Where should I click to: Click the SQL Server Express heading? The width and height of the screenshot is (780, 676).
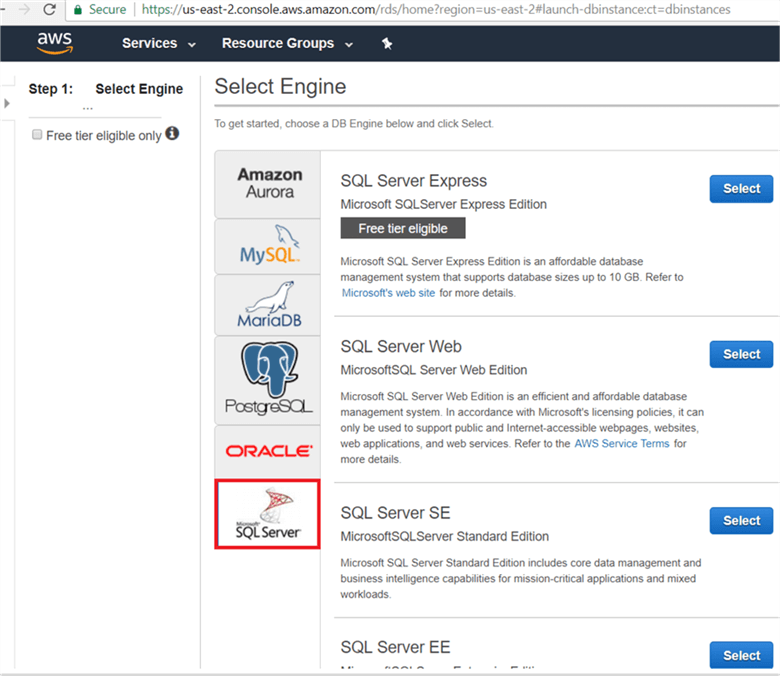click(x=413, y=181)
